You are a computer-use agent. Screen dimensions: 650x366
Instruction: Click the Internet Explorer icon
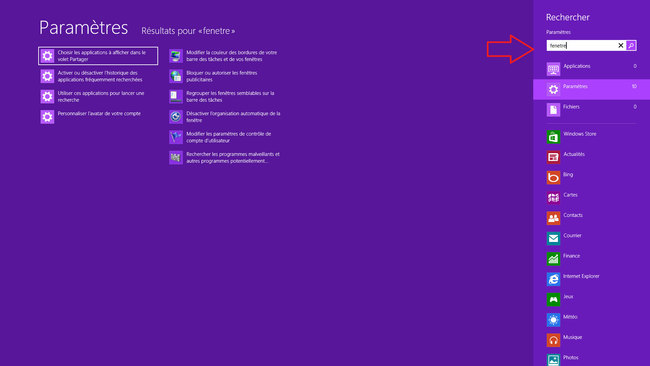point(553,279)
